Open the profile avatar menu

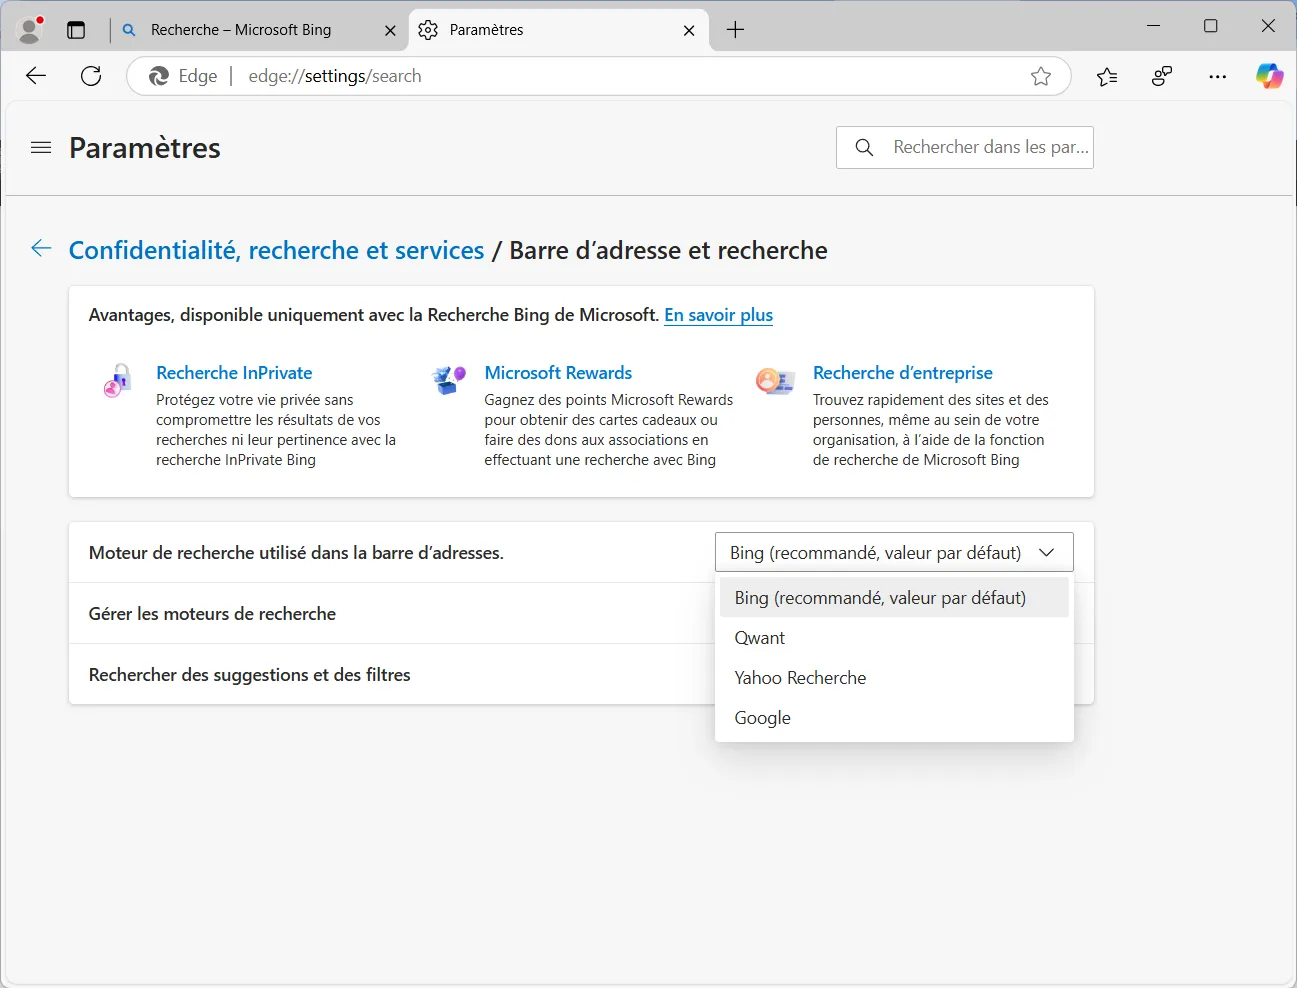[31, 29]
